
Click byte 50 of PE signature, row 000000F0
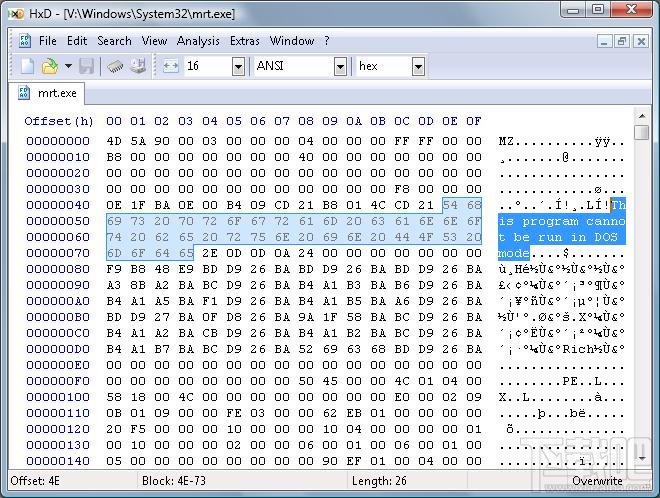pos(306,381)
